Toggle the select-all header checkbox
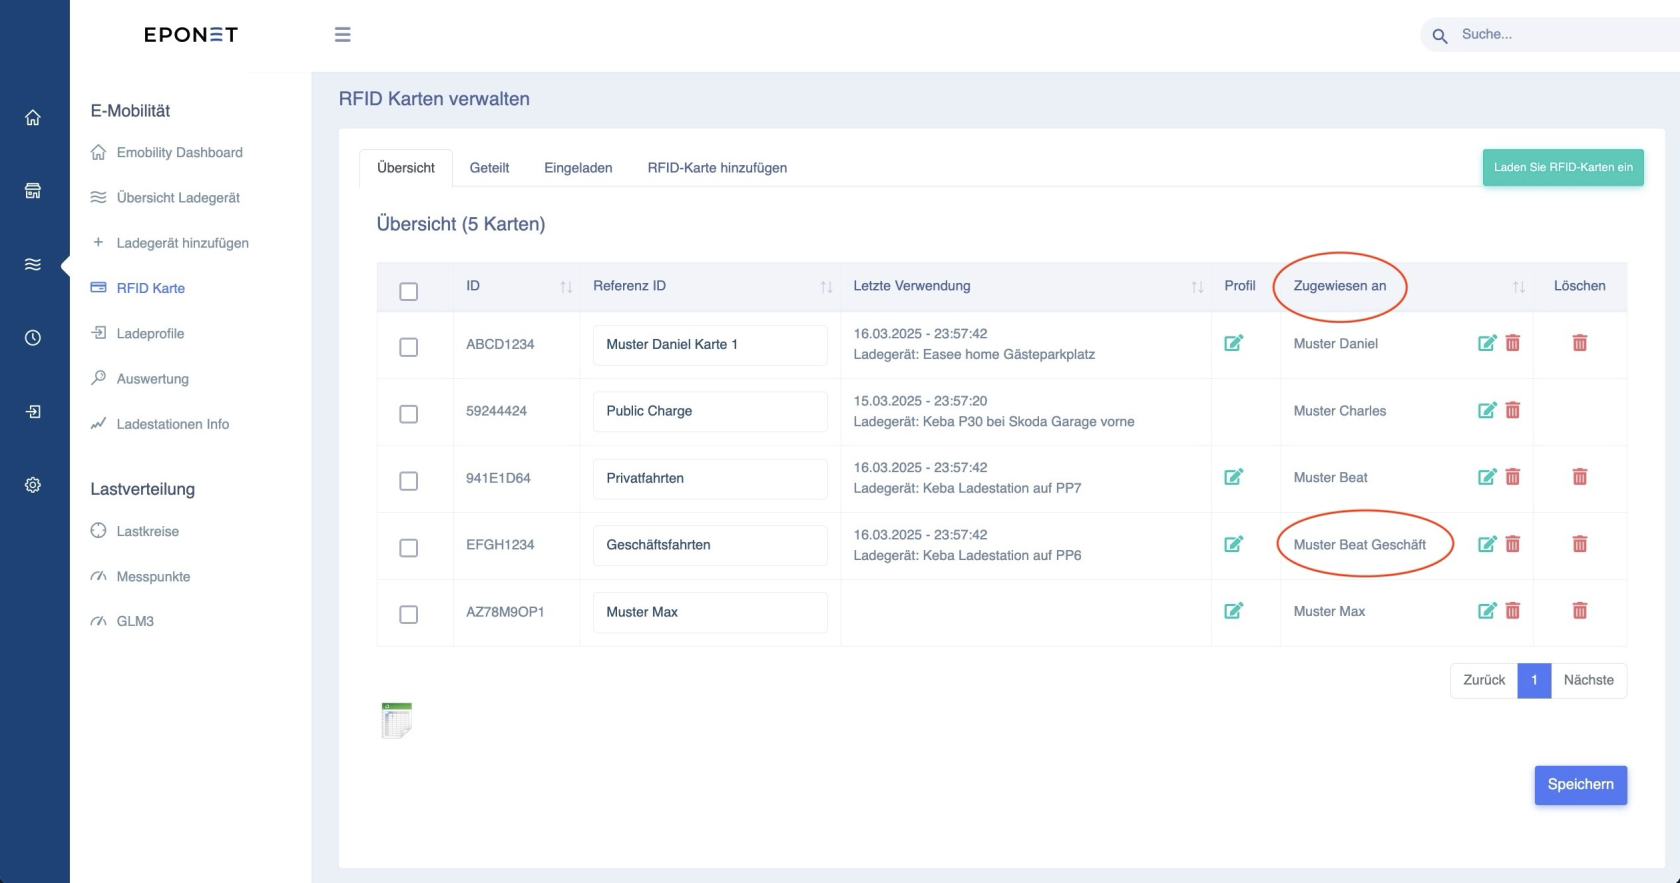1680x883 pixels. coord(408,292)
